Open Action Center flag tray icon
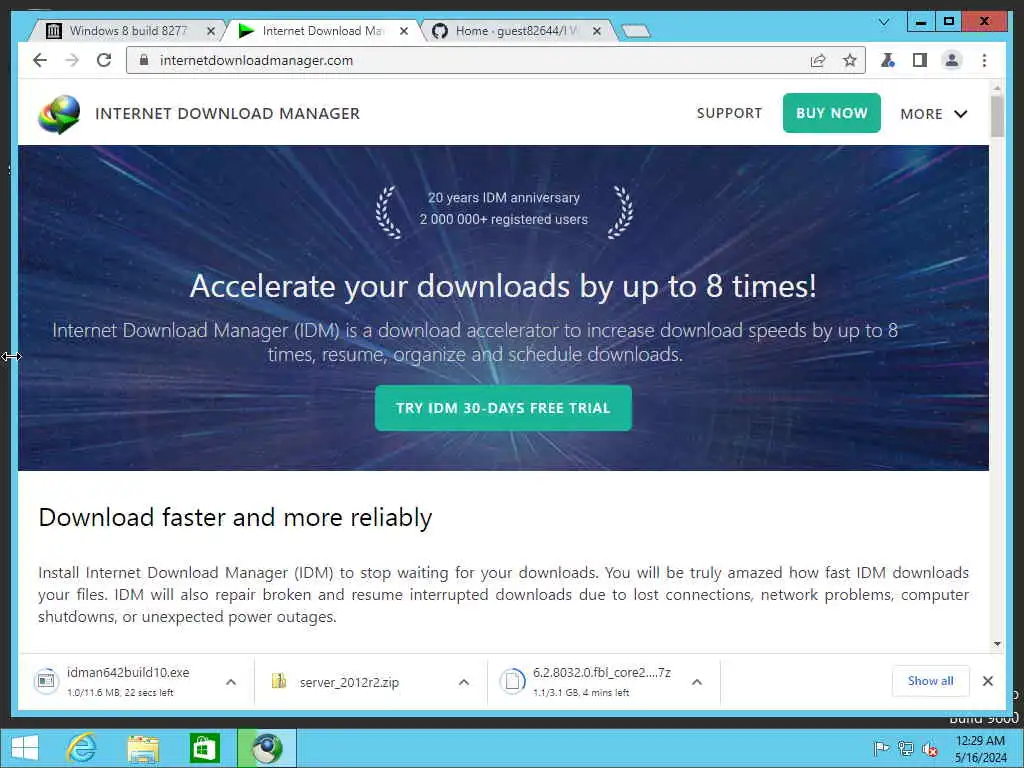Screen dimensions: 1024x768 (x=881, y=748)
